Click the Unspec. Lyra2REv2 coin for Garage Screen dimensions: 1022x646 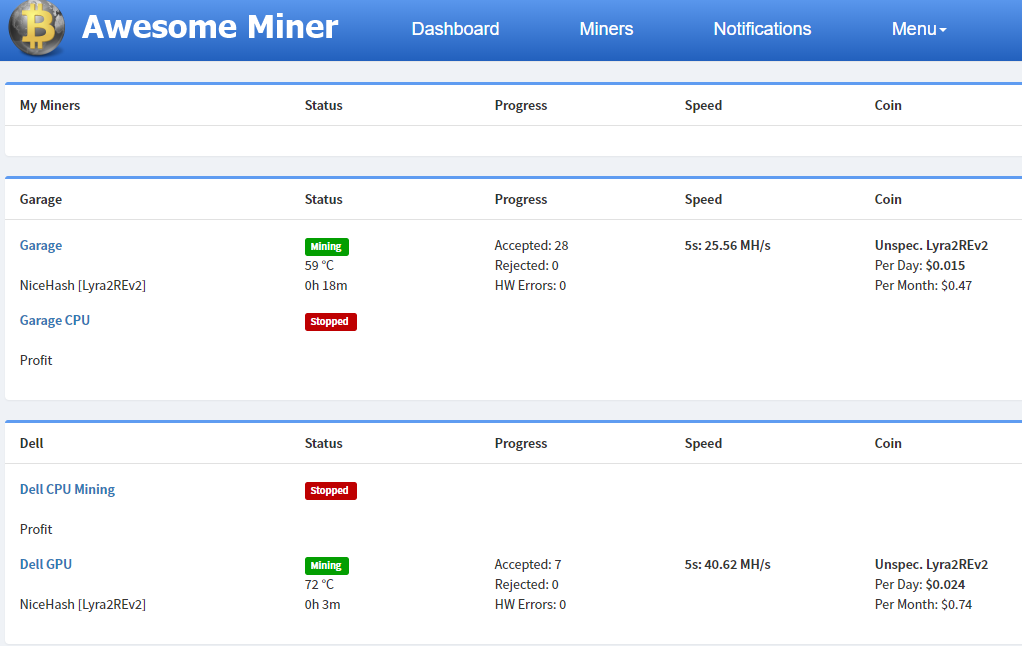pyautogui.click(x=931, y=245)
